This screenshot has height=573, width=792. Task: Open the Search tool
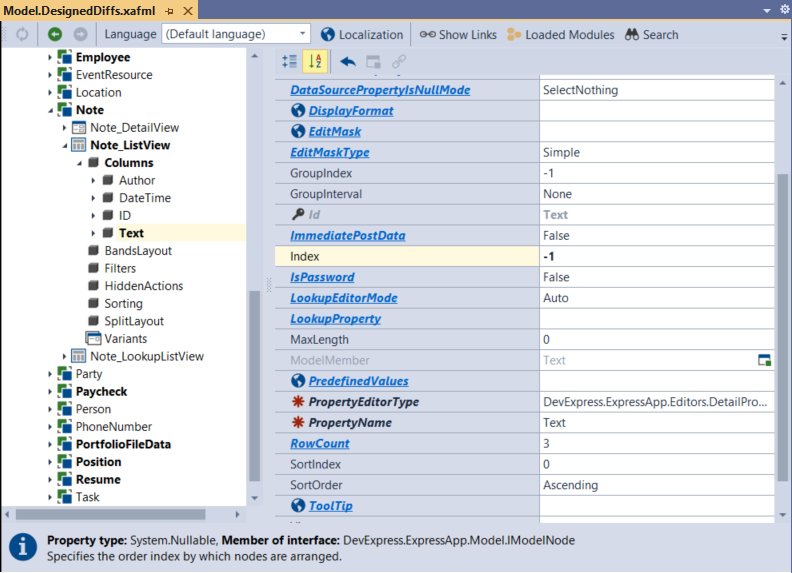click(652, 34)
